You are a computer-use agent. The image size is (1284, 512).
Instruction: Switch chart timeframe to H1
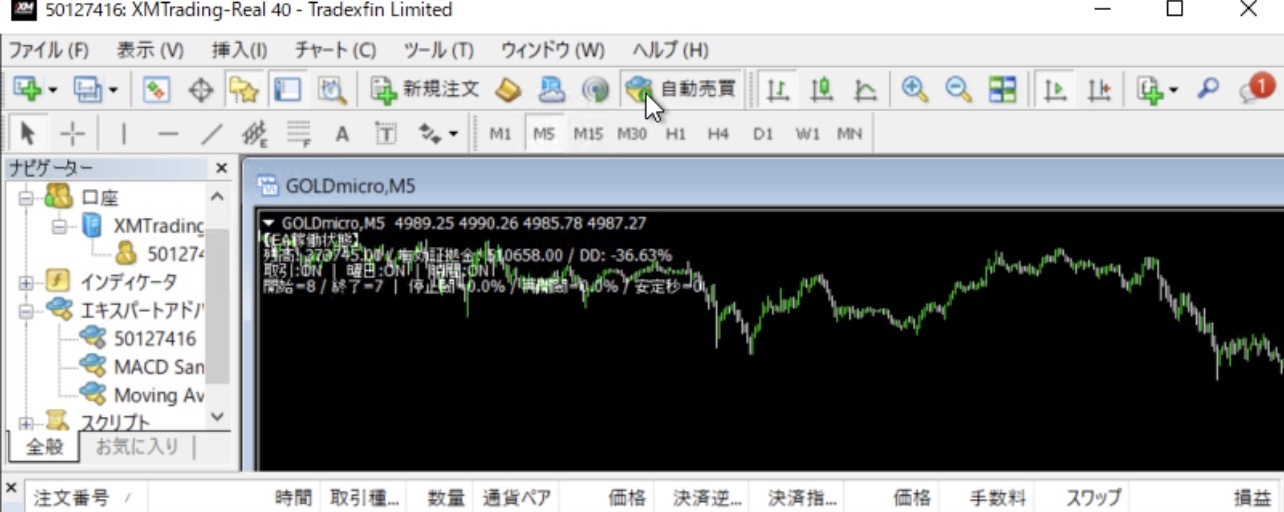tap(676, 134)
